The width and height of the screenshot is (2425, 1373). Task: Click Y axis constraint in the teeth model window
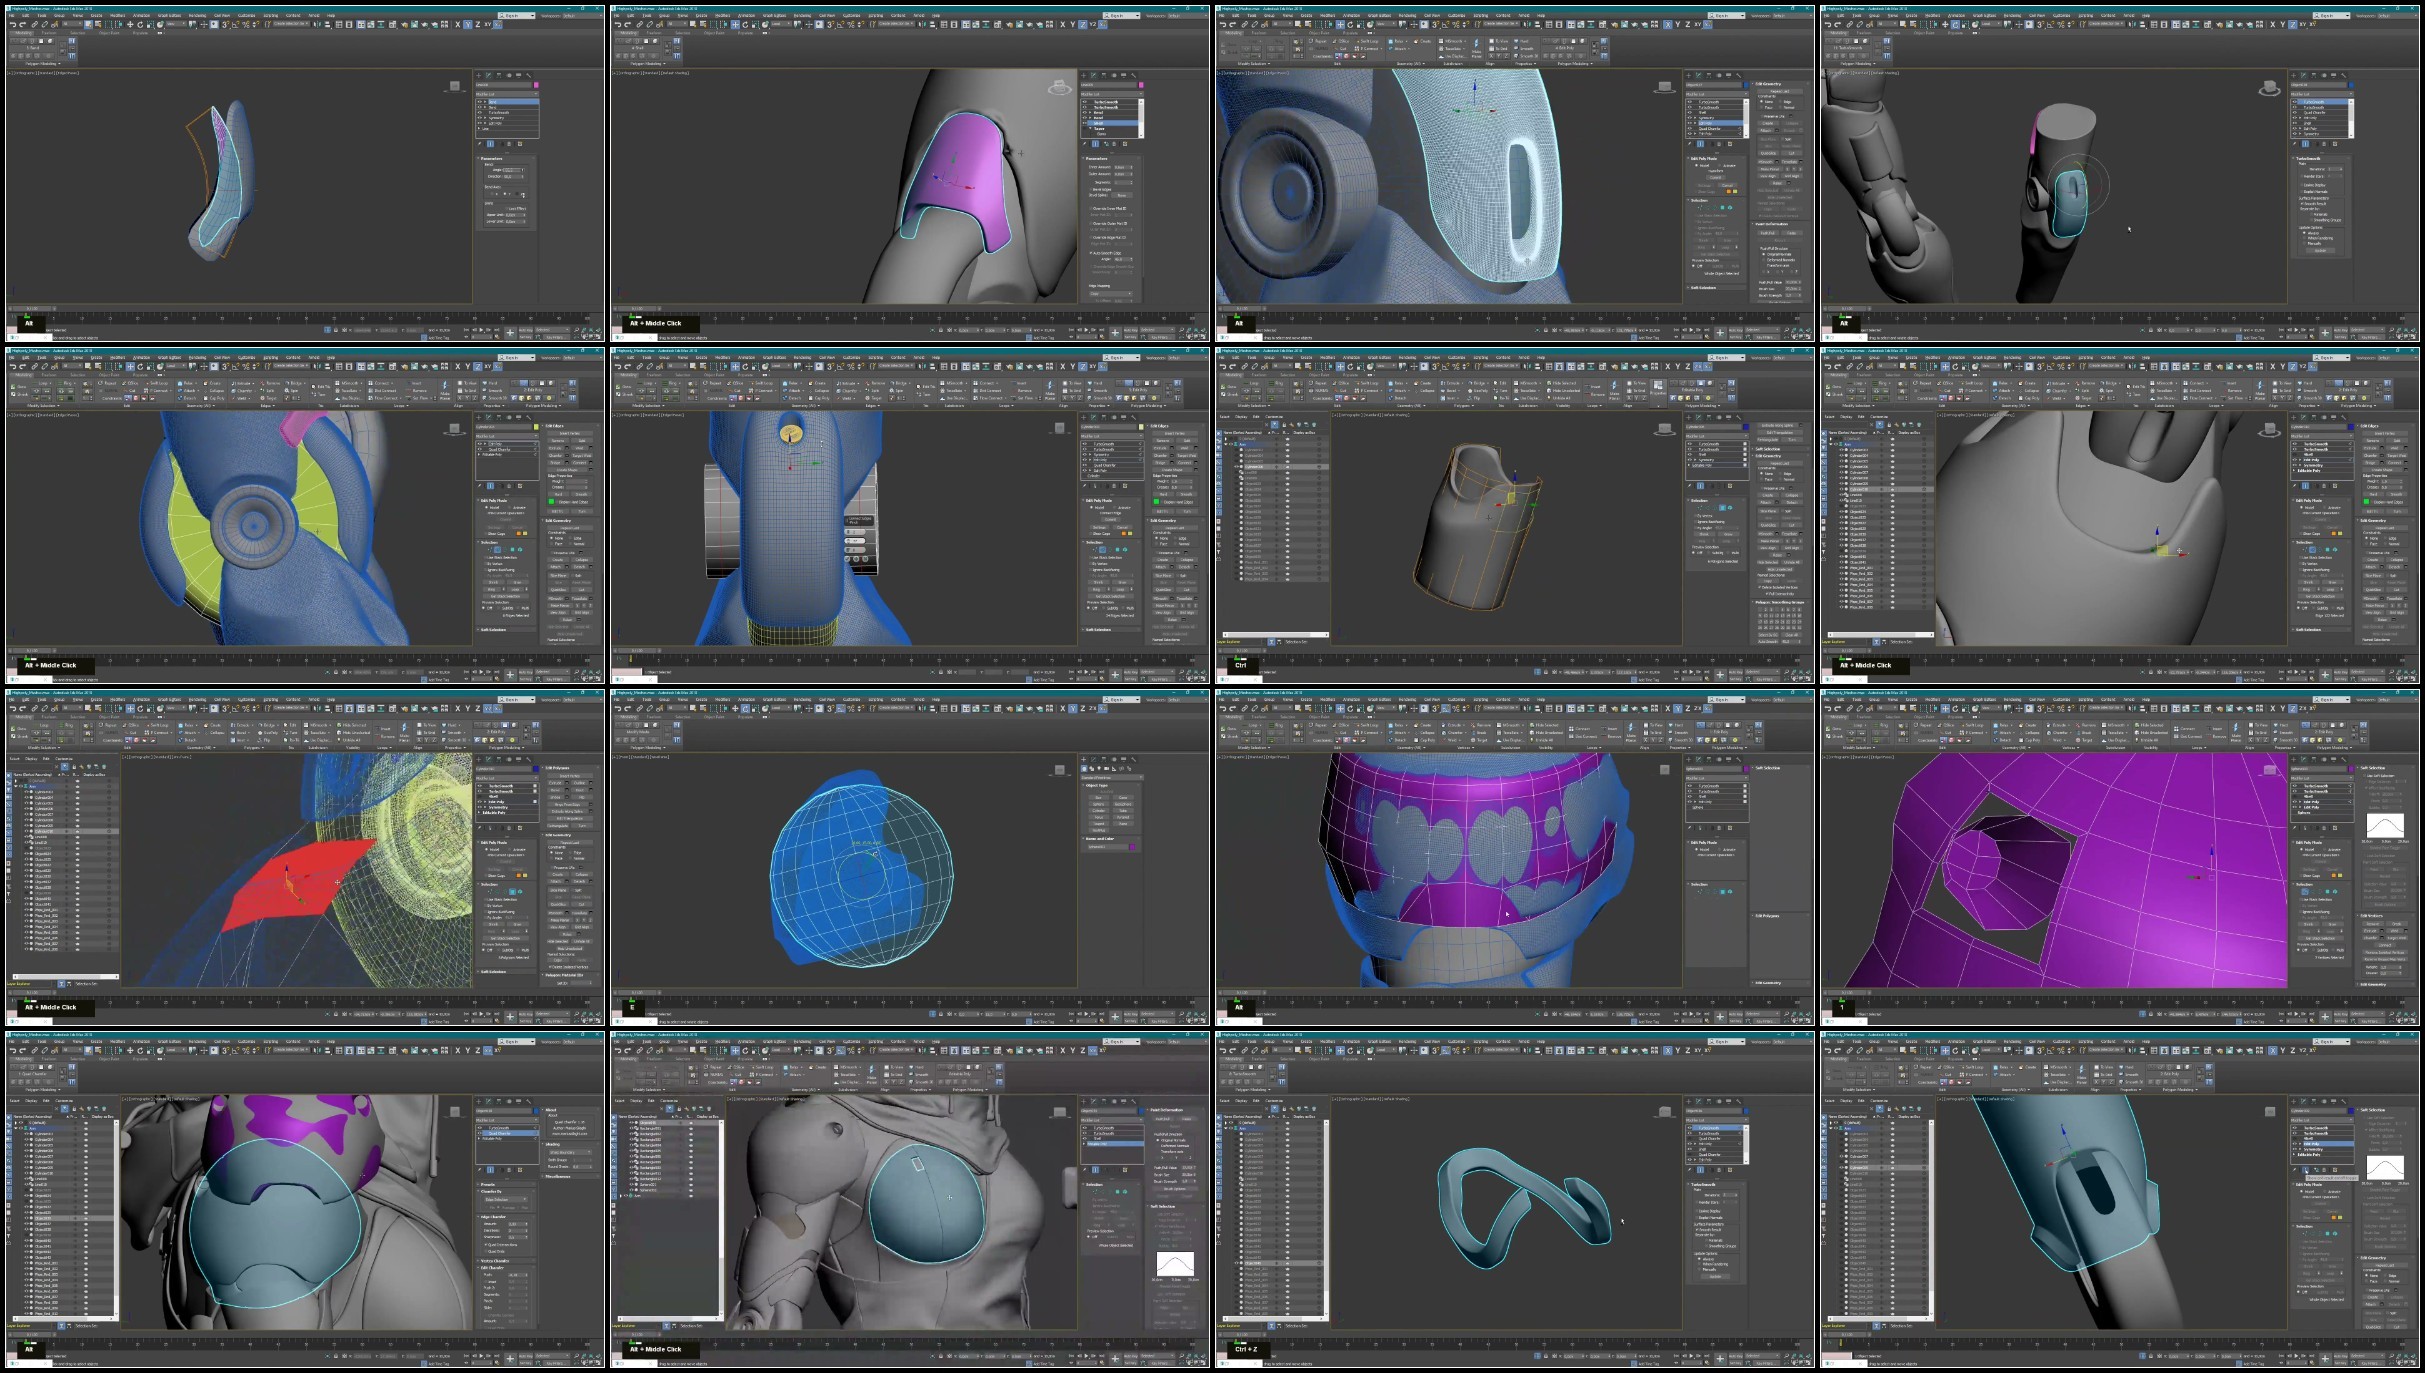[x=1678, y=709]
